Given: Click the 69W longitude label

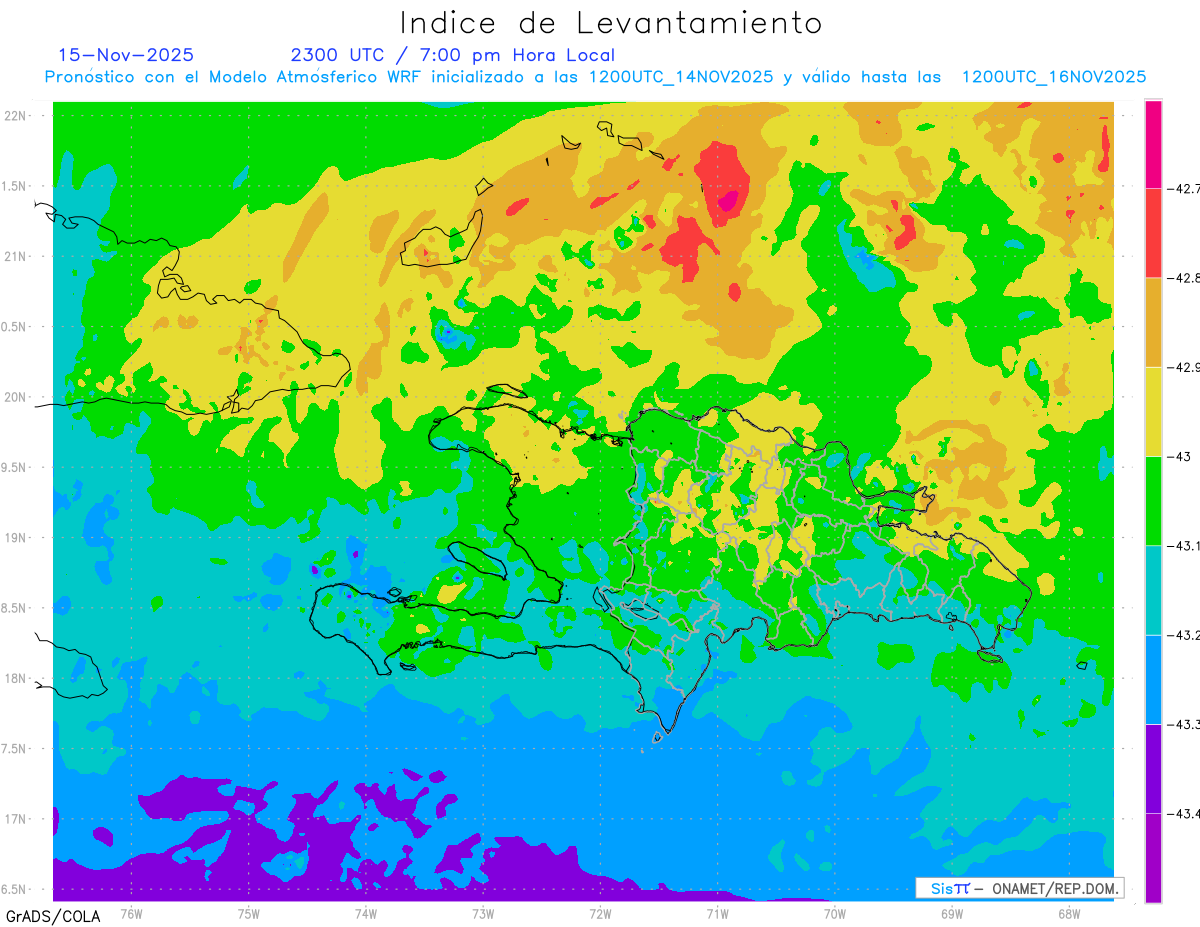Looking at the screenshot, I should 951,913.
